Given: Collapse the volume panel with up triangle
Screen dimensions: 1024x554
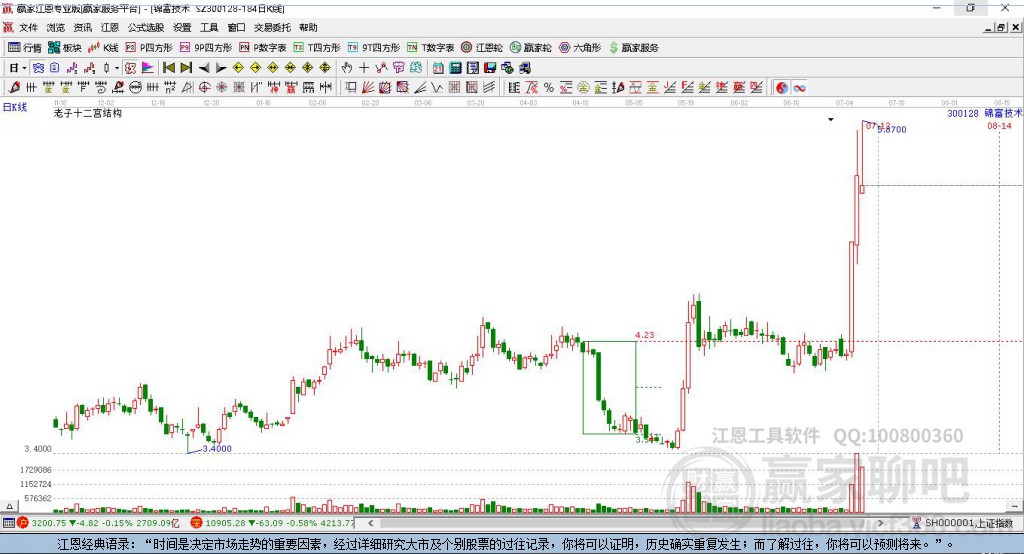Looking at the screenshot, I should [x=9, y=506].
